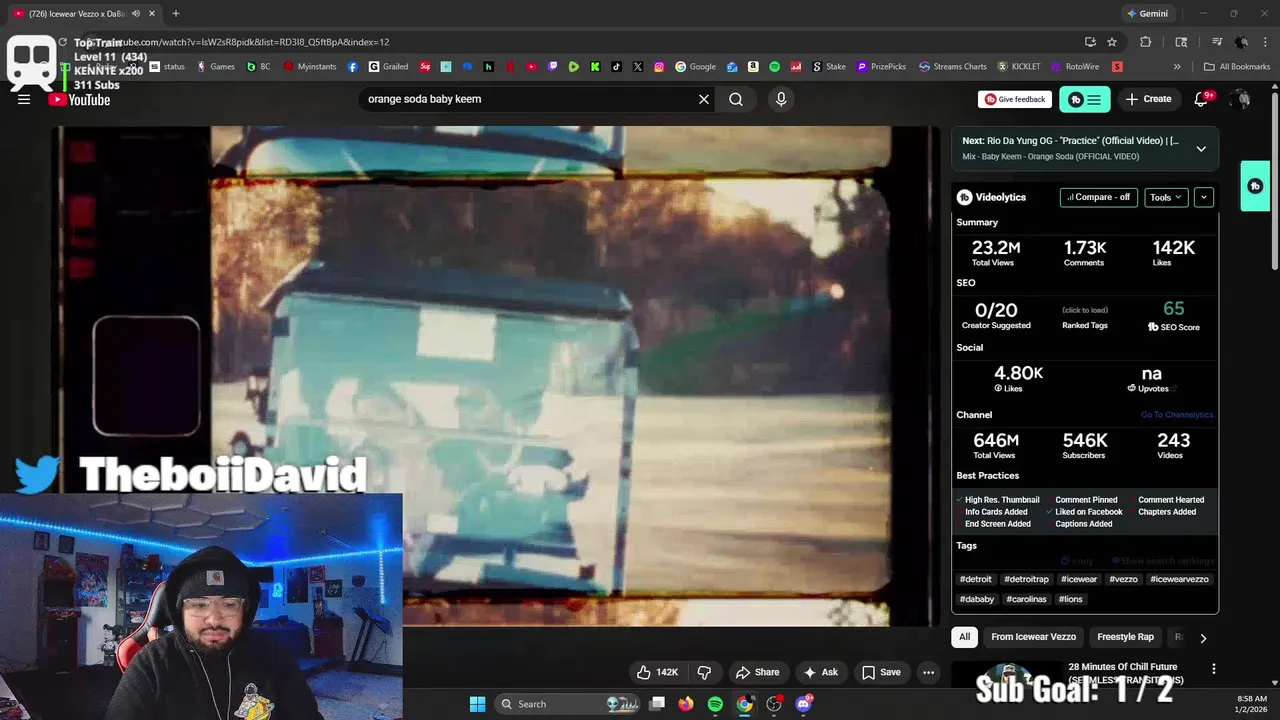Image resolution: width=1280 pixels, height=720 pixels.
Task: Open more actions three-dot menu under the video
Action: coord(928,672)
